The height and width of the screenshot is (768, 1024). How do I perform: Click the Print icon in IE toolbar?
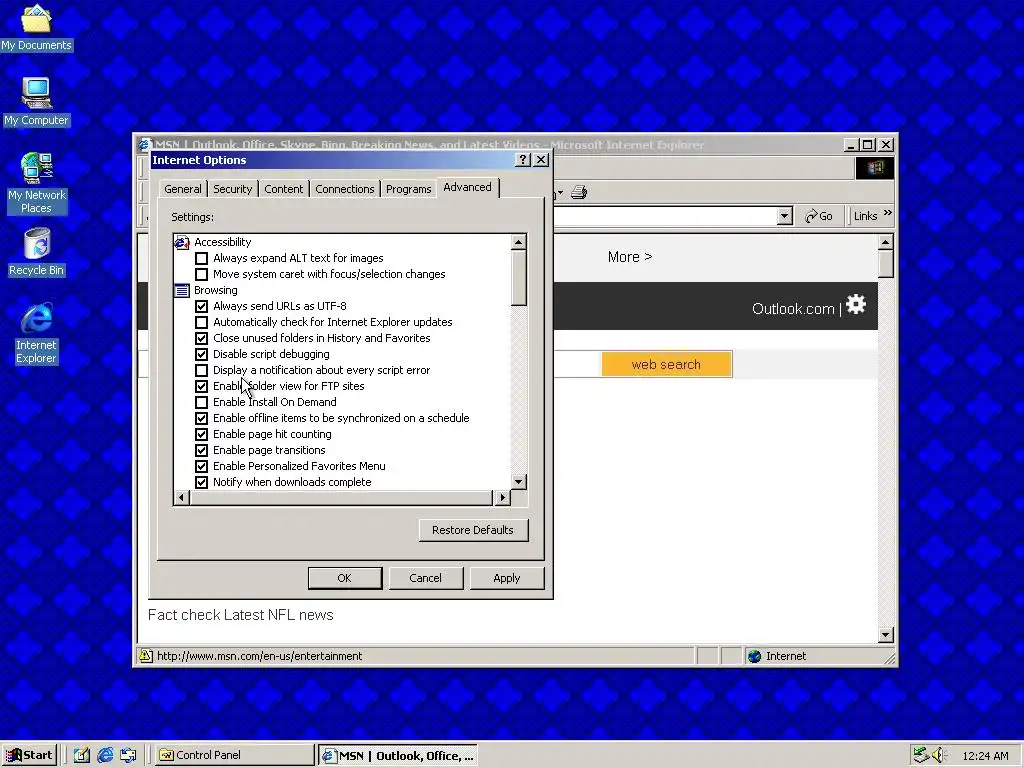pyautogui.click(x=579, y=192)
